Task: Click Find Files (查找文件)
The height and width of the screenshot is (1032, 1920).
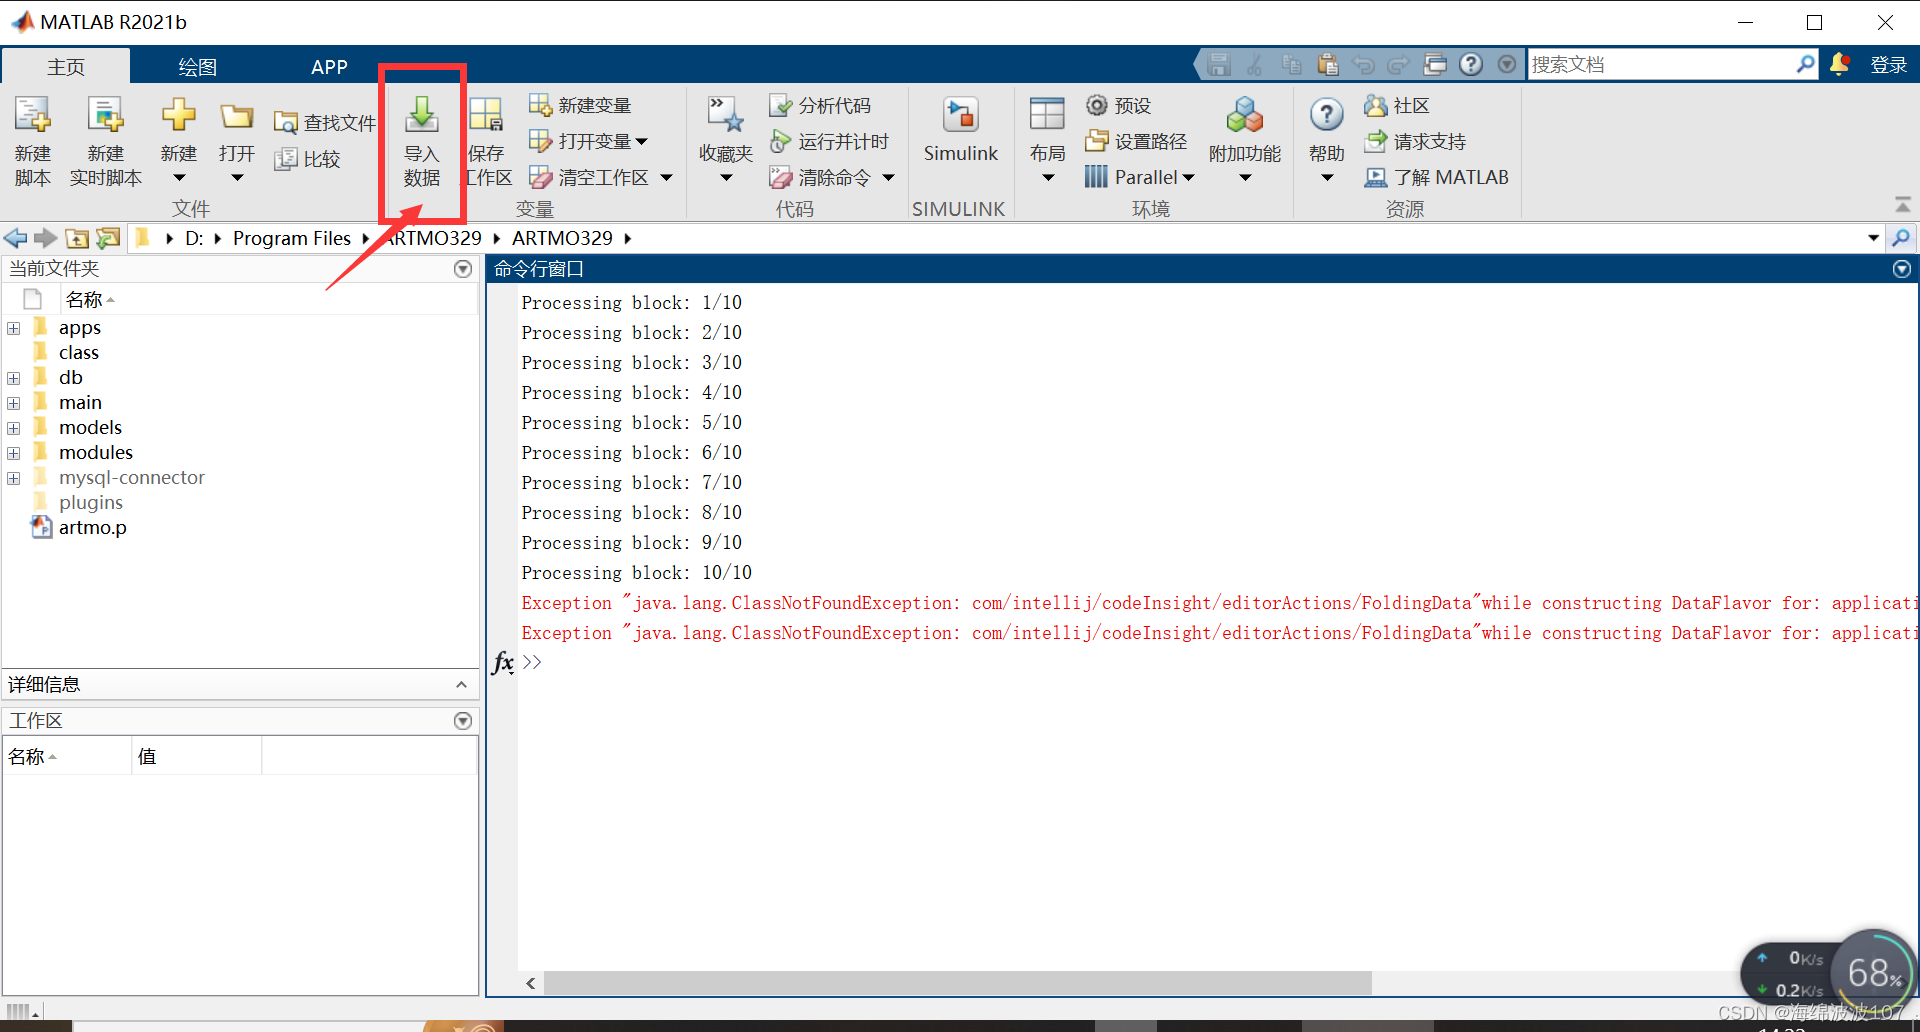Action: 325,122
